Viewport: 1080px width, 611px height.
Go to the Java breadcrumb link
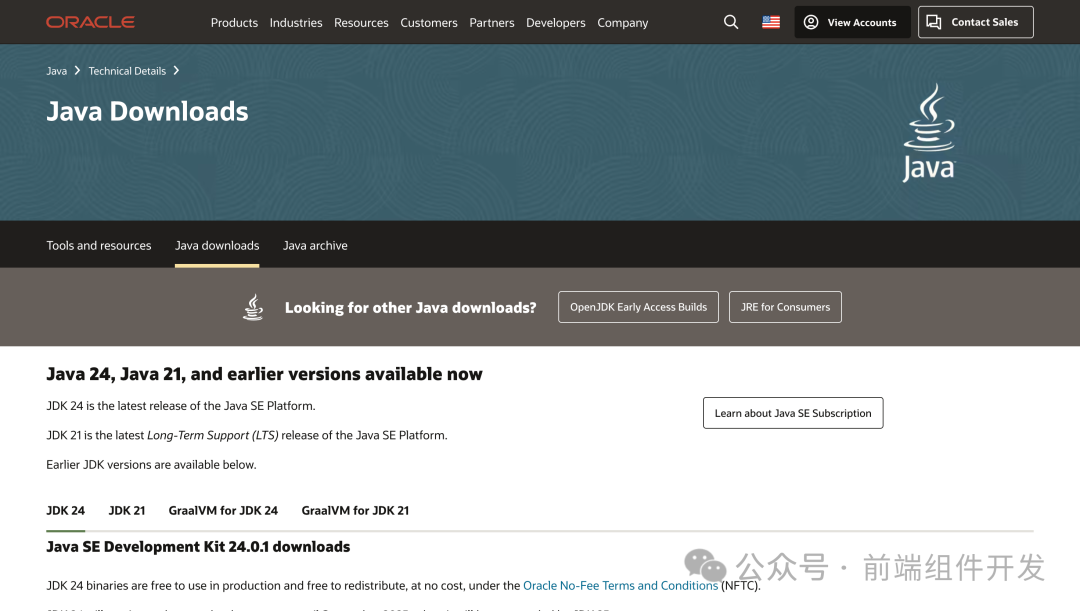(x=56, y=71)
